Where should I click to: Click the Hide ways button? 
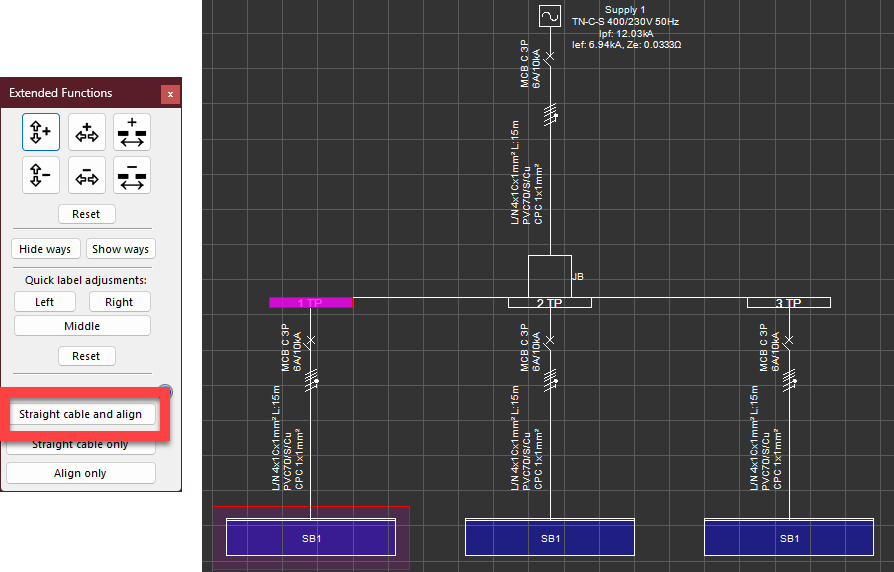click(x=45, y=249)
